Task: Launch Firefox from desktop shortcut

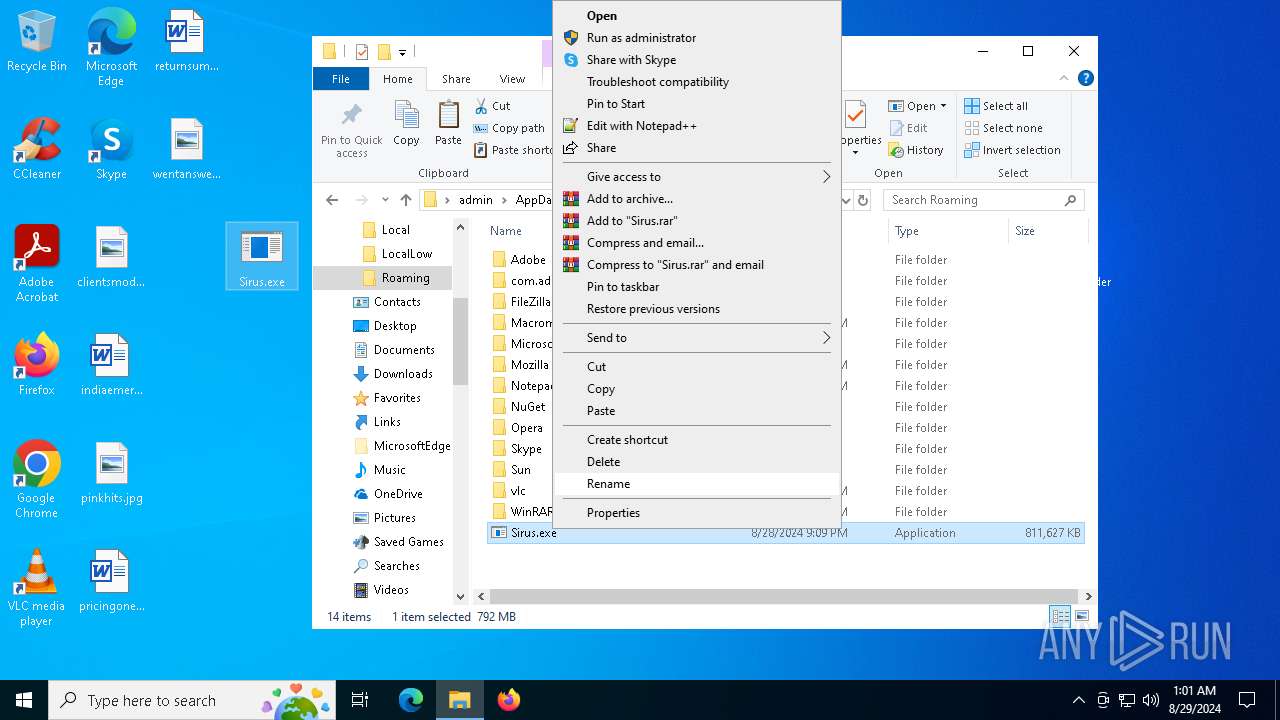Action: [37, 365]
